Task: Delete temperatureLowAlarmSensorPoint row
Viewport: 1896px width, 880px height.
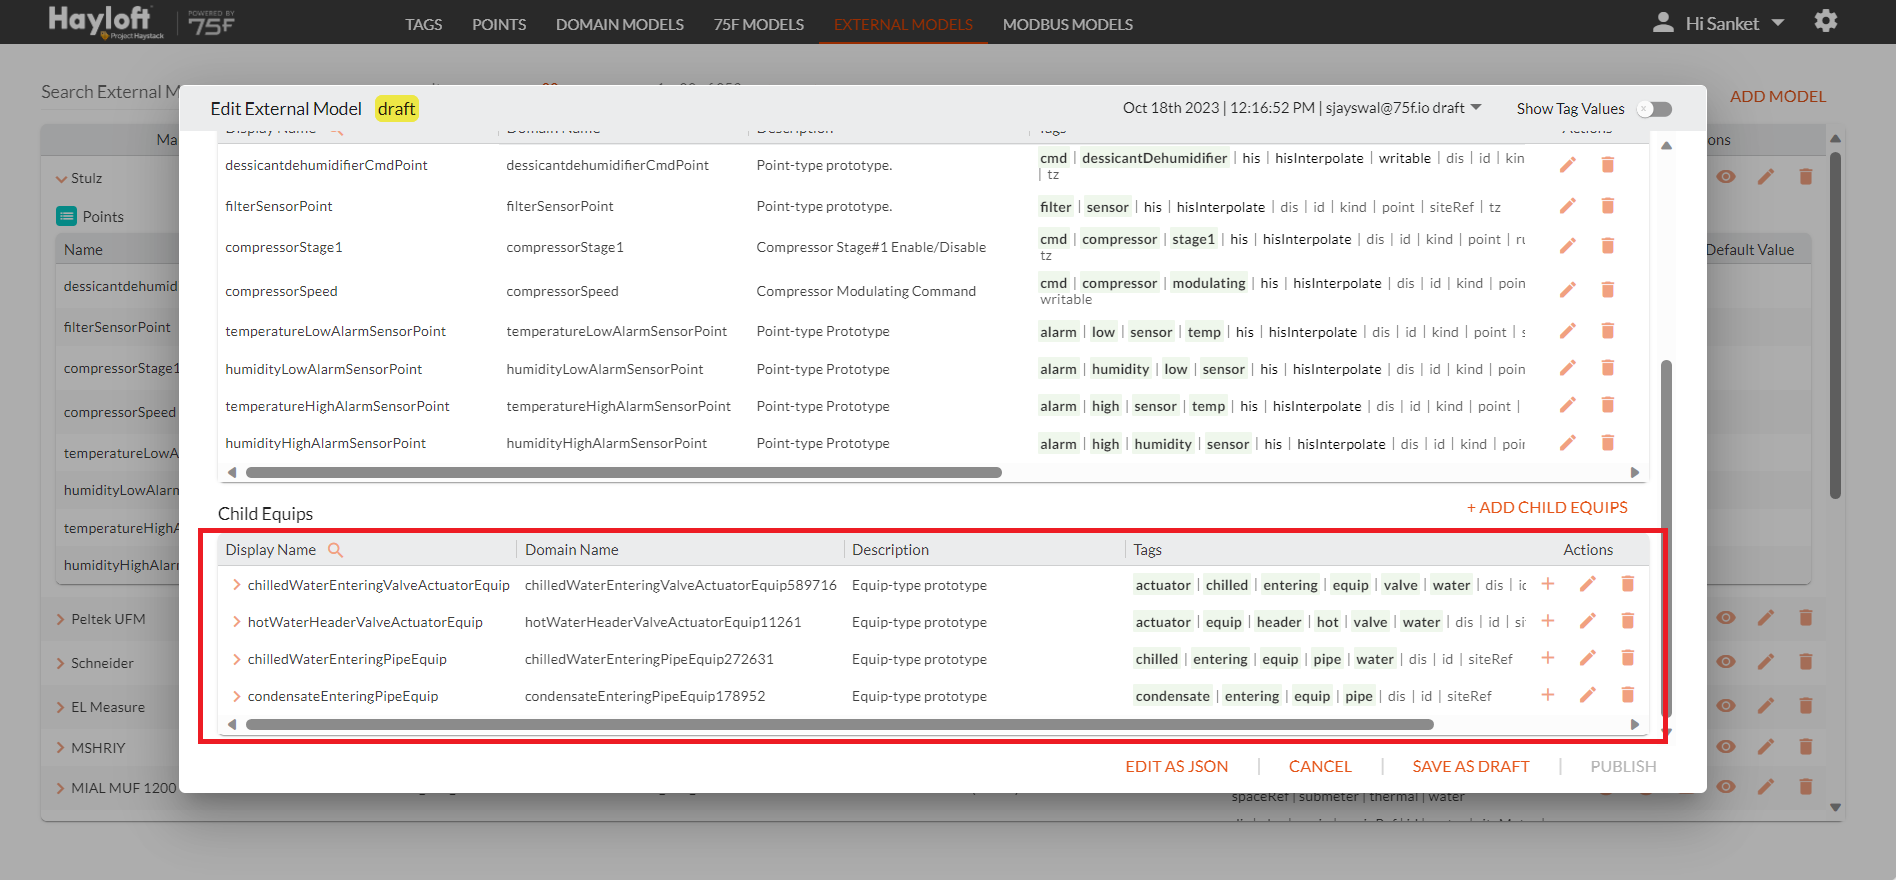Action: pyautogui.click(x=1607, y=331)
